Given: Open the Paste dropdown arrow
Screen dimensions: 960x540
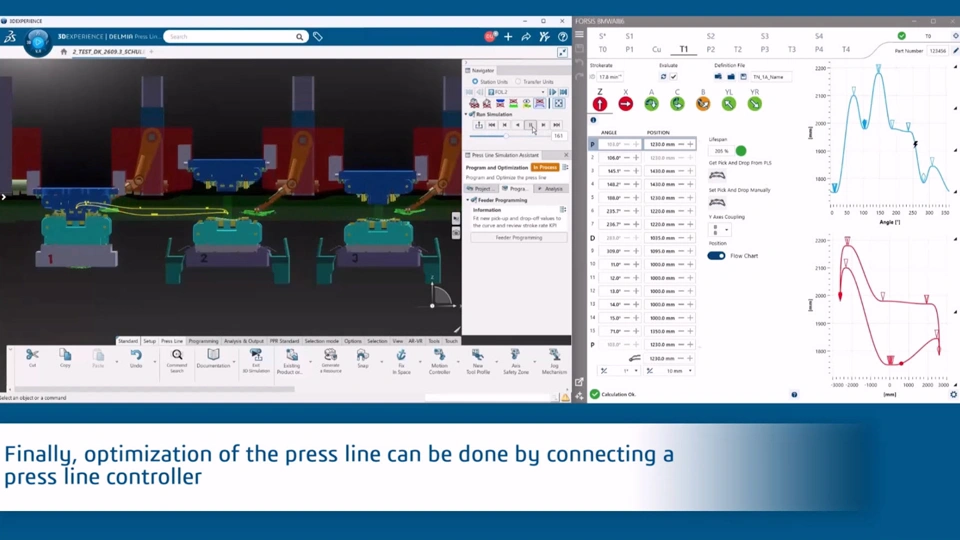Looking at the screenshot, I should point(116,362).
